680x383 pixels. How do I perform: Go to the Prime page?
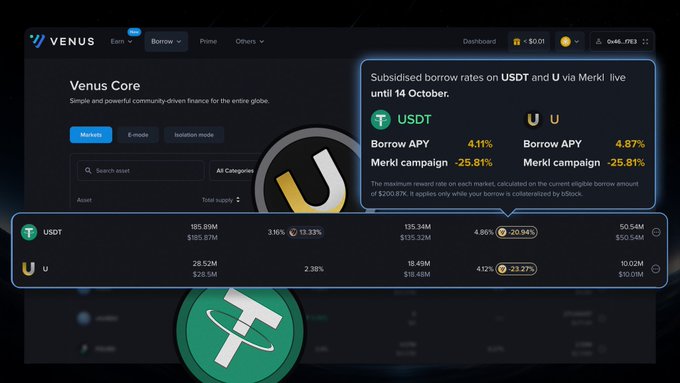pyautogui.click(x=208, y=41)
